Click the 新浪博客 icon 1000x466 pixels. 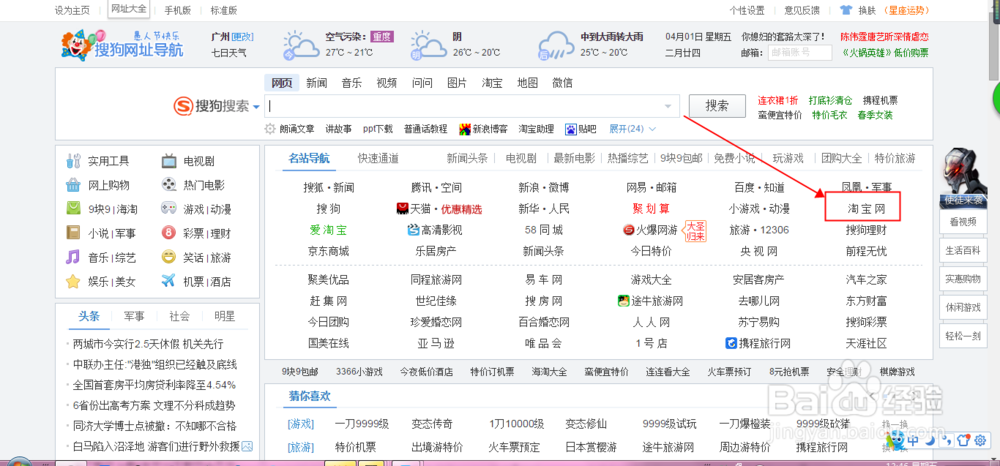(x=465, y=129)
